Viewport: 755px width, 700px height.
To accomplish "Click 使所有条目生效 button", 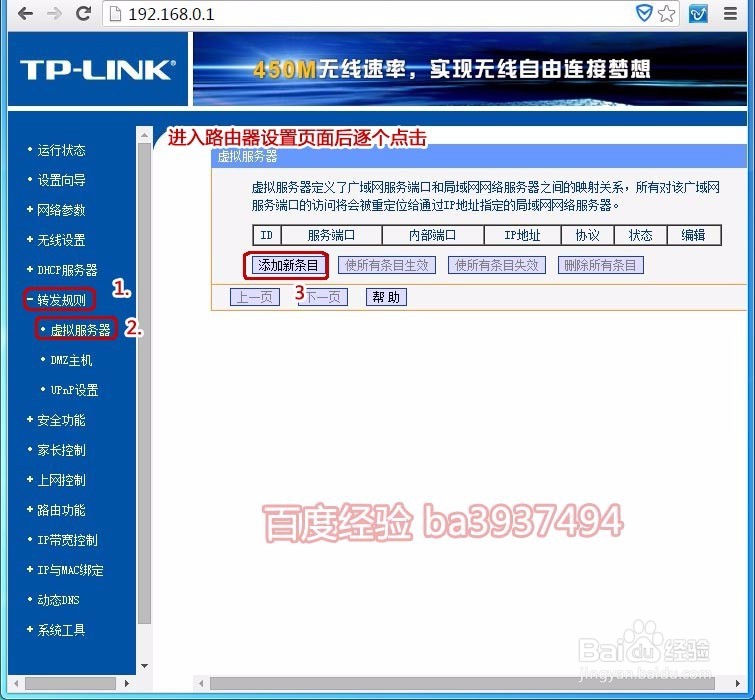I will click(x=387, y=265).
